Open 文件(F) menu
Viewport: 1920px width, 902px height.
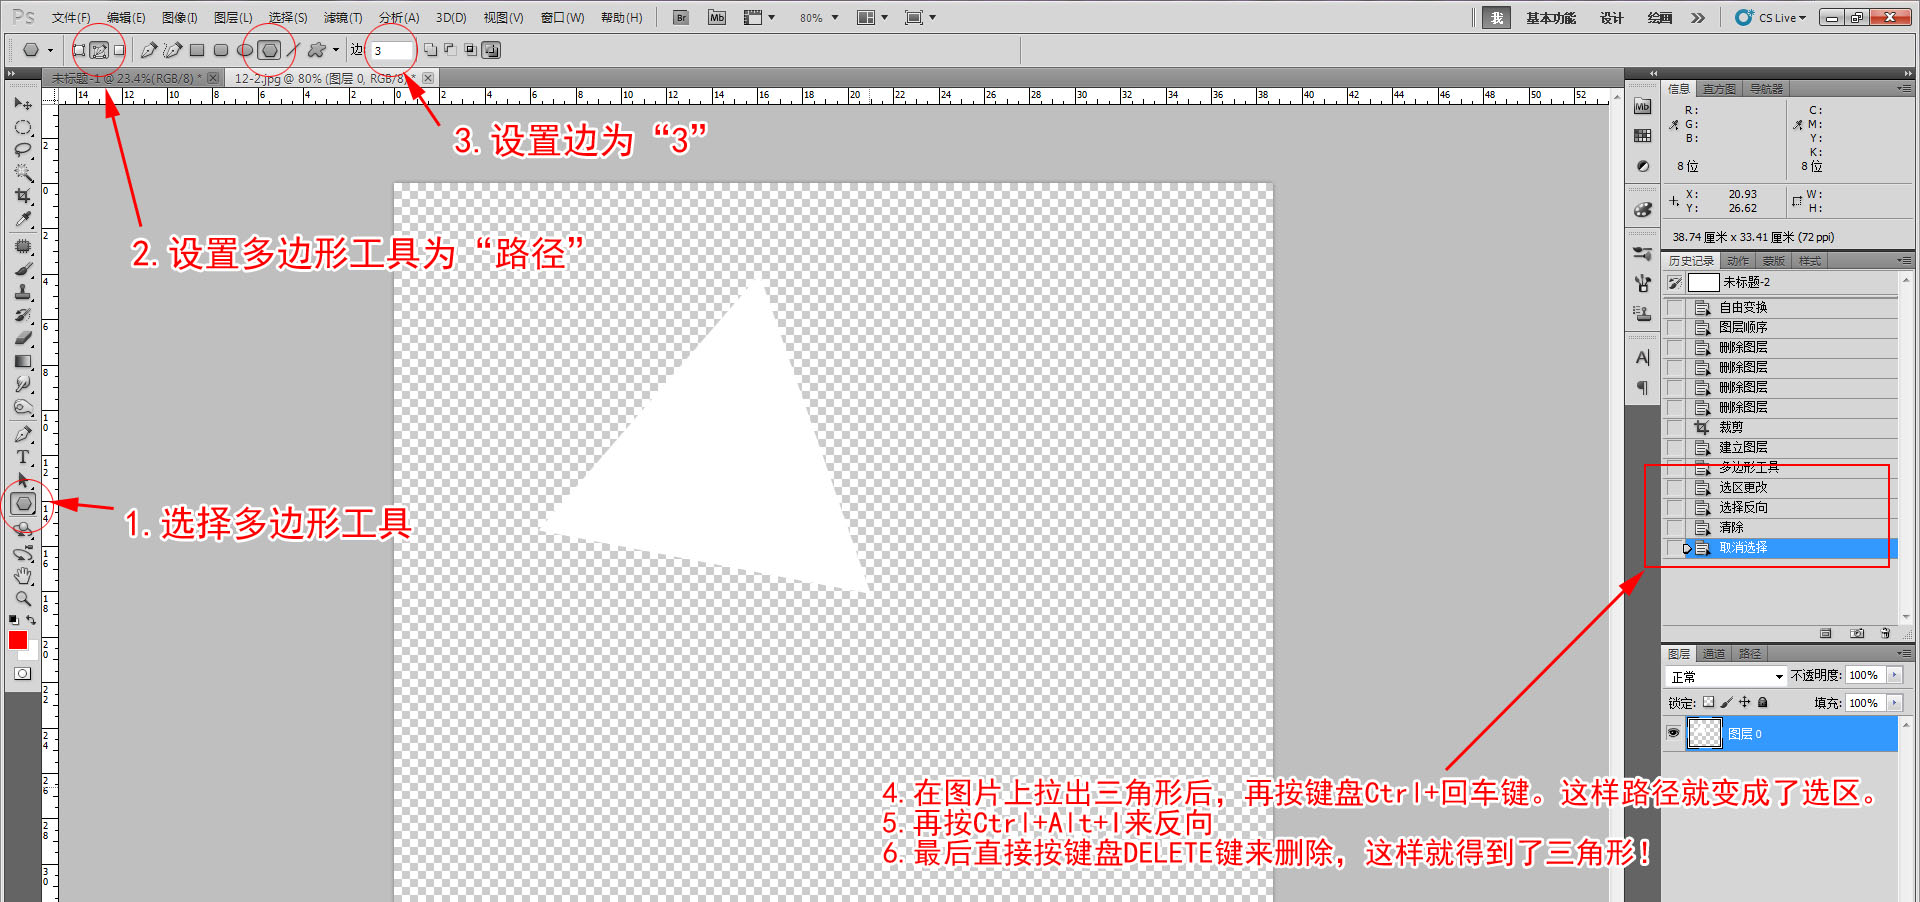point(71,18)
